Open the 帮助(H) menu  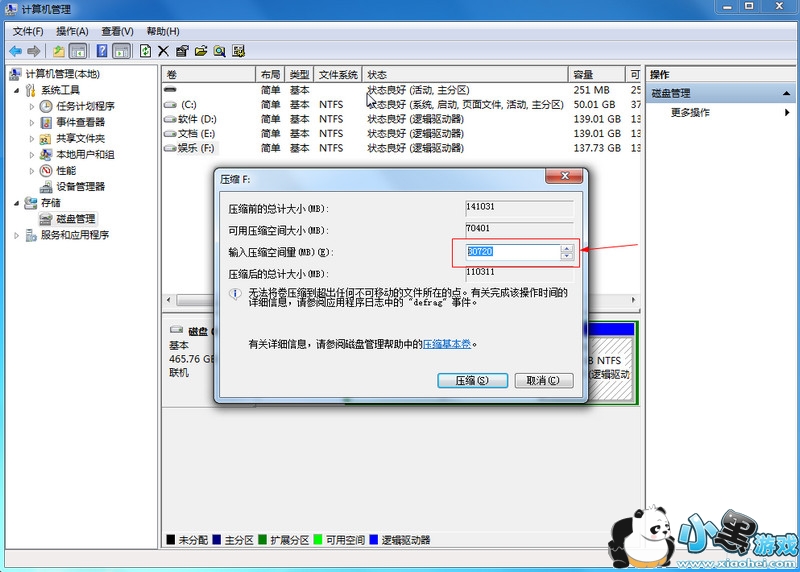pyautogui.click(x=163, y=32)
